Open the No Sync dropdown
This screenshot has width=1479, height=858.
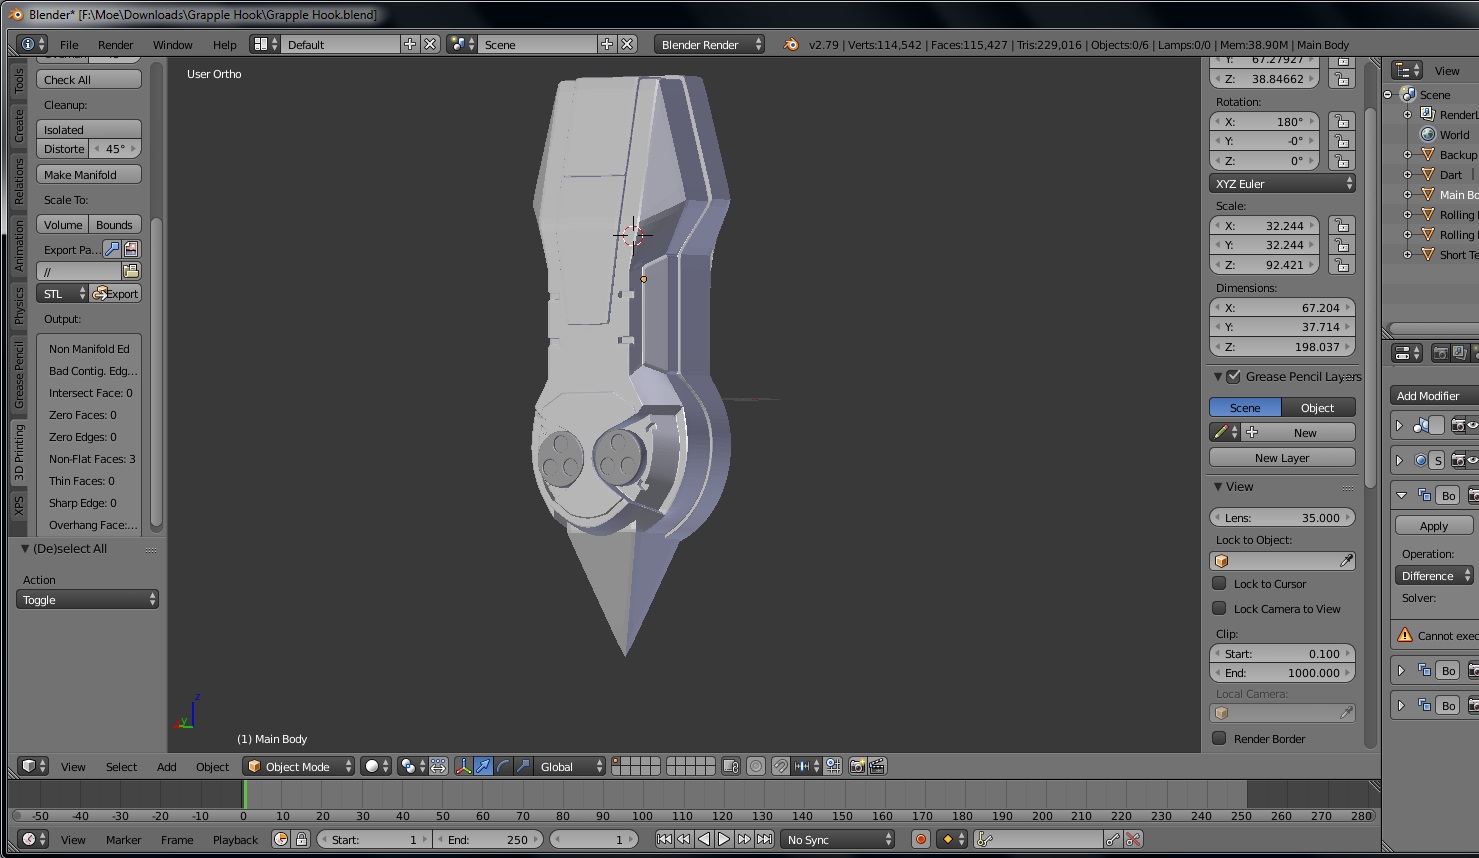(838, 839)
